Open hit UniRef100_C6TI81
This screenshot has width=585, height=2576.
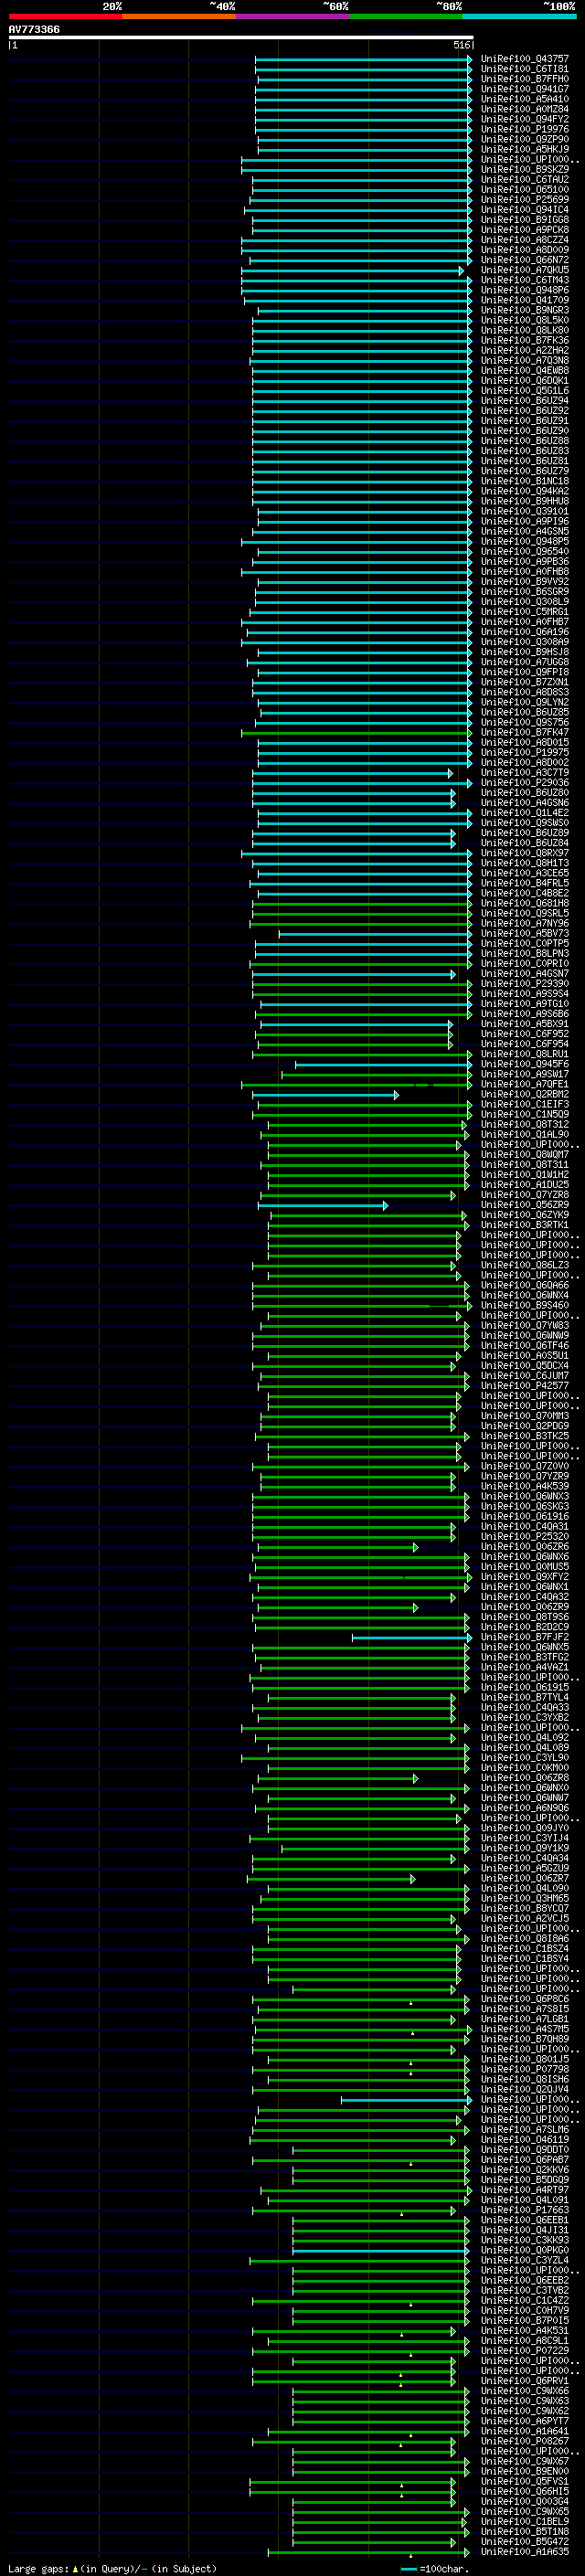[x=525, y=69]
